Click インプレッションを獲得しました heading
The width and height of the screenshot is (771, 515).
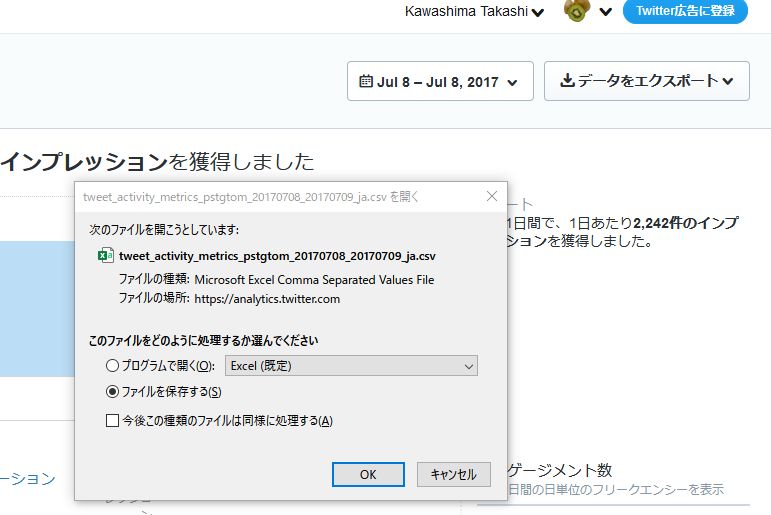click(x=157, y=162)
